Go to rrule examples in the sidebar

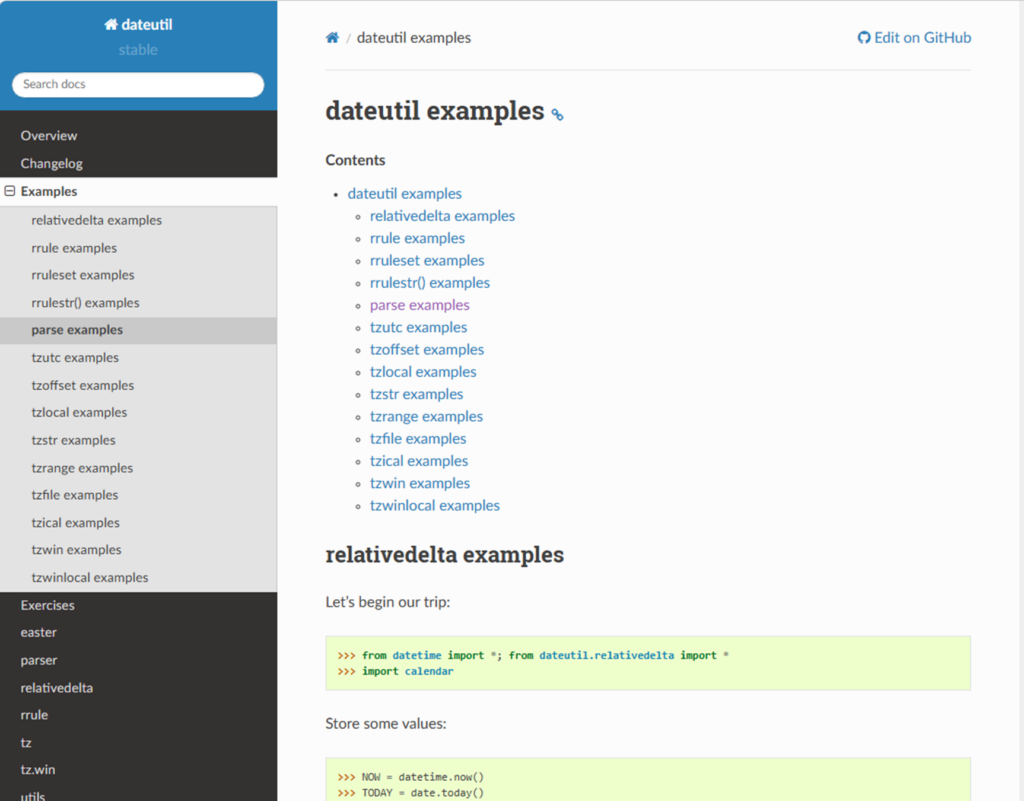pos(74,248)
